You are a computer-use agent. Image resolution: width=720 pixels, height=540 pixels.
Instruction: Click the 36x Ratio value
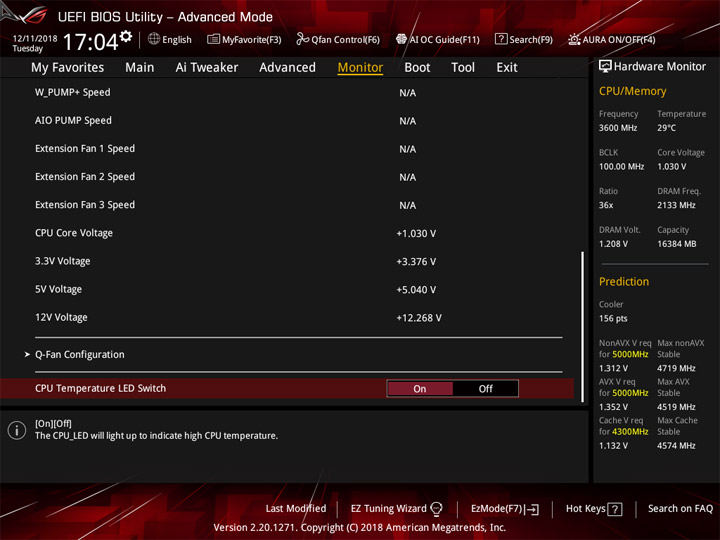tap(606, 205)
